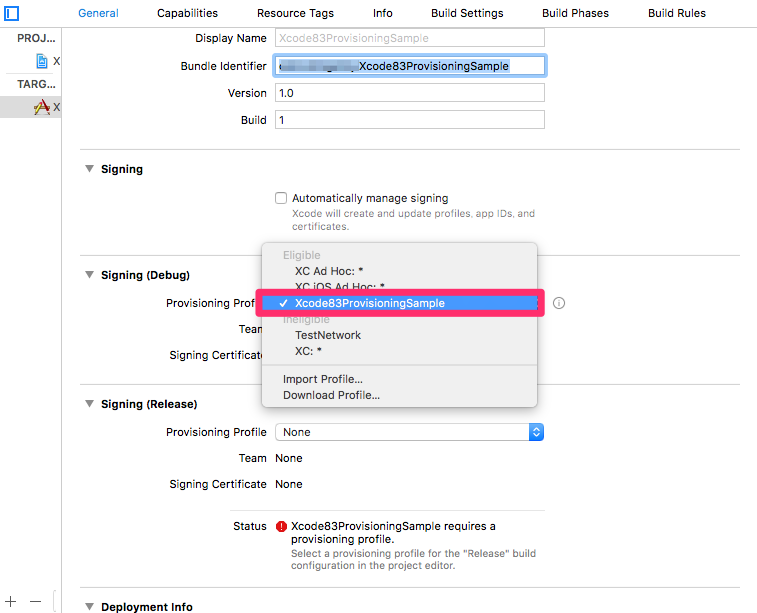This screenshot has width=757, height=613.
Task: Open the Build Rules tab
Action: tap(676, 13)
